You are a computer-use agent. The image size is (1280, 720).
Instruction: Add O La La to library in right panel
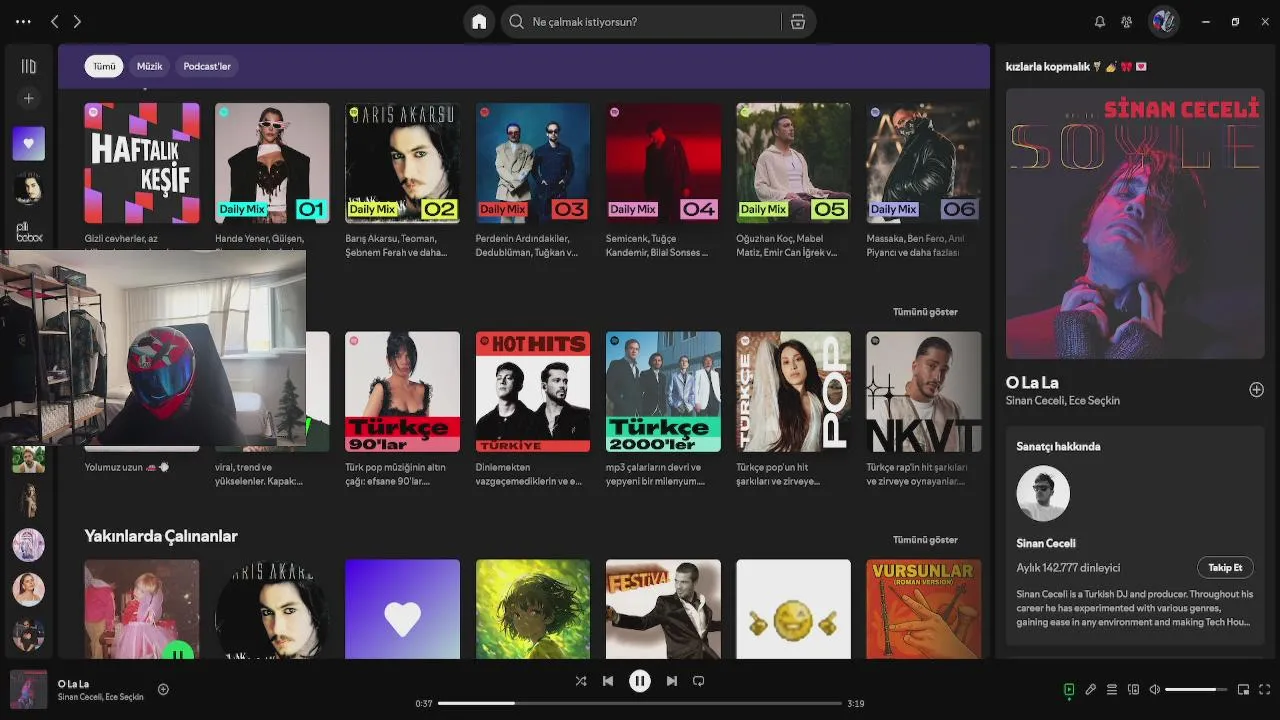coord(1257,390)
